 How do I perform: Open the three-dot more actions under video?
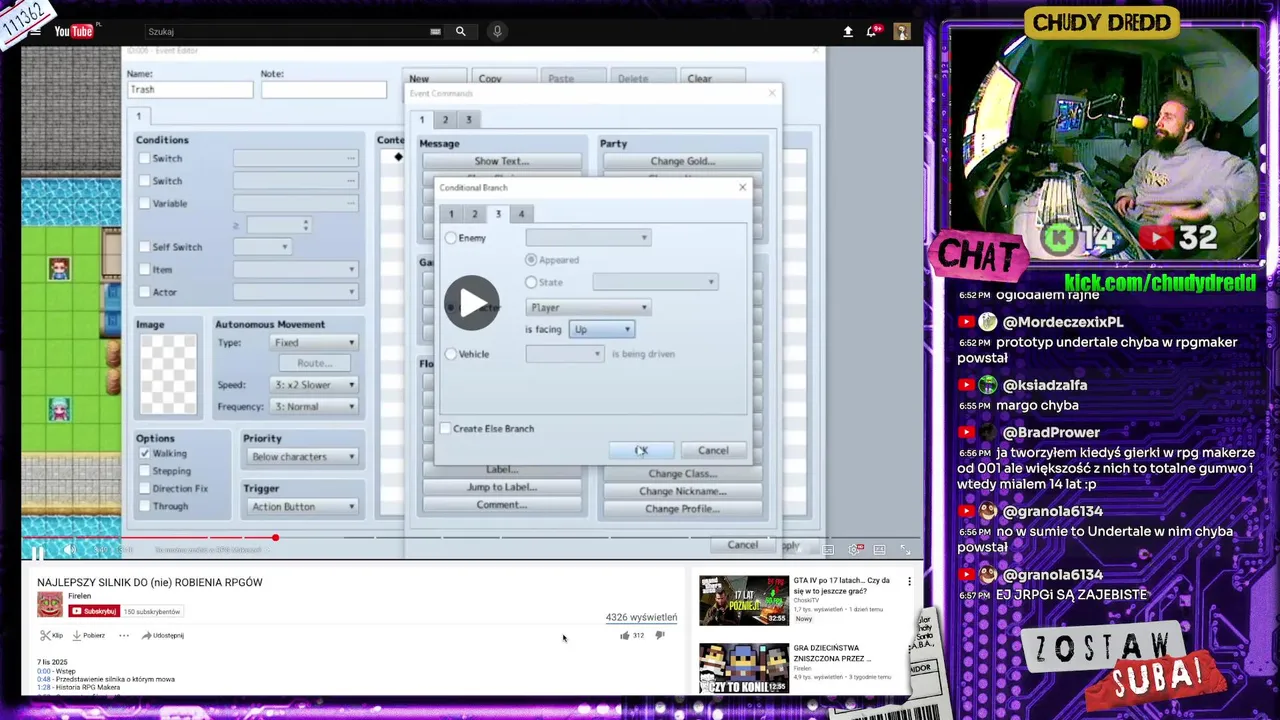(124, 635)
